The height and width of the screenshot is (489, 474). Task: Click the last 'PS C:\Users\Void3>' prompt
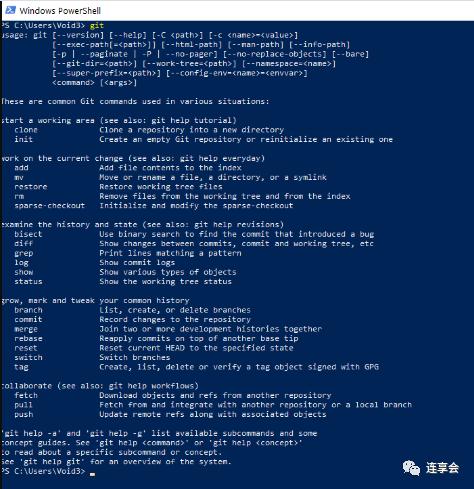coord(43,471)
